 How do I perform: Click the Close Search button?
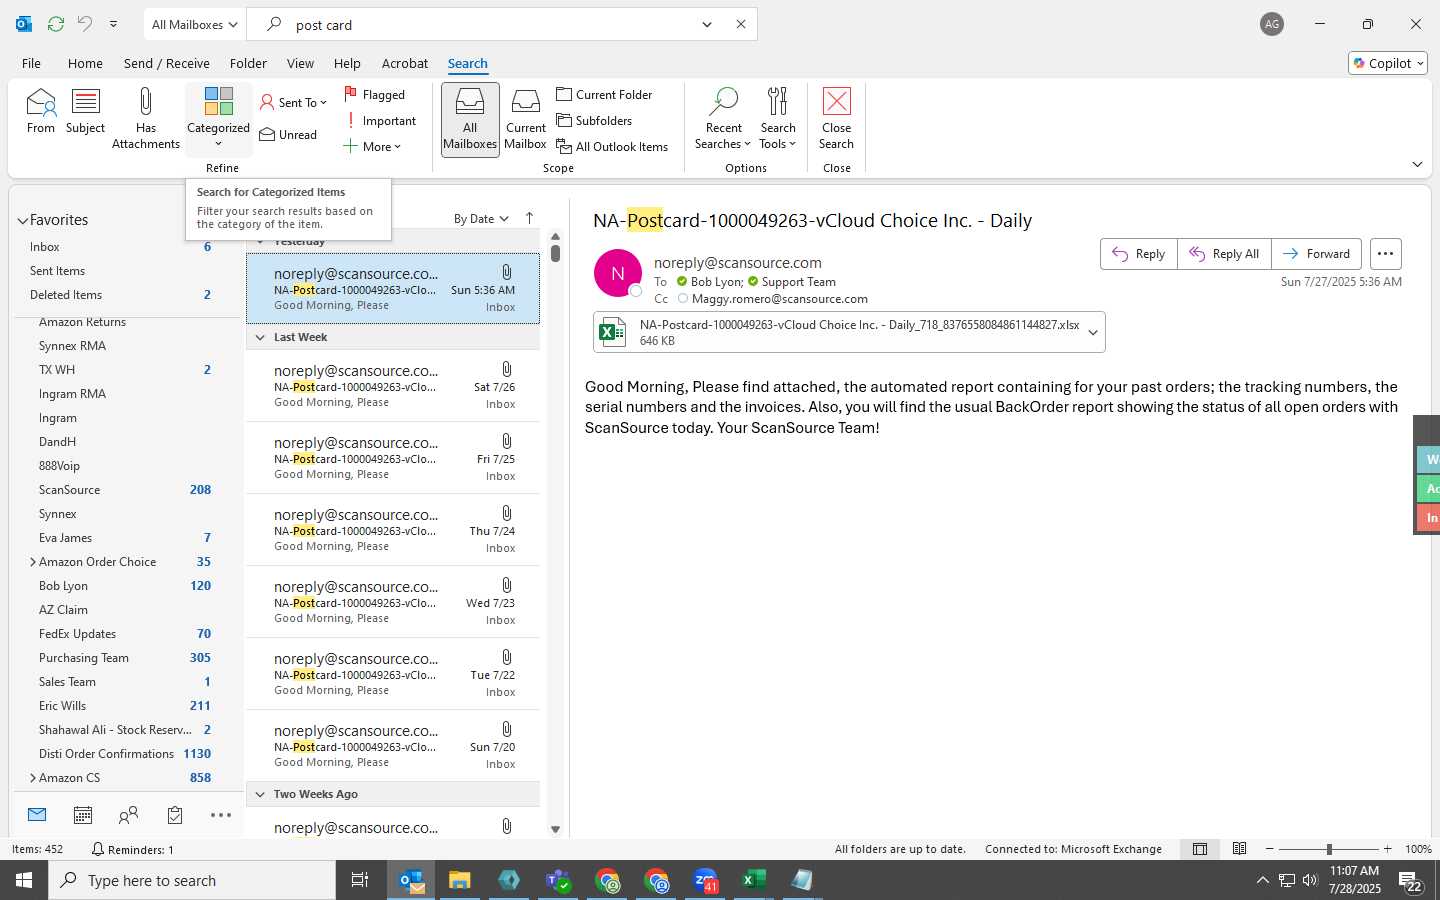coord(836,118)
